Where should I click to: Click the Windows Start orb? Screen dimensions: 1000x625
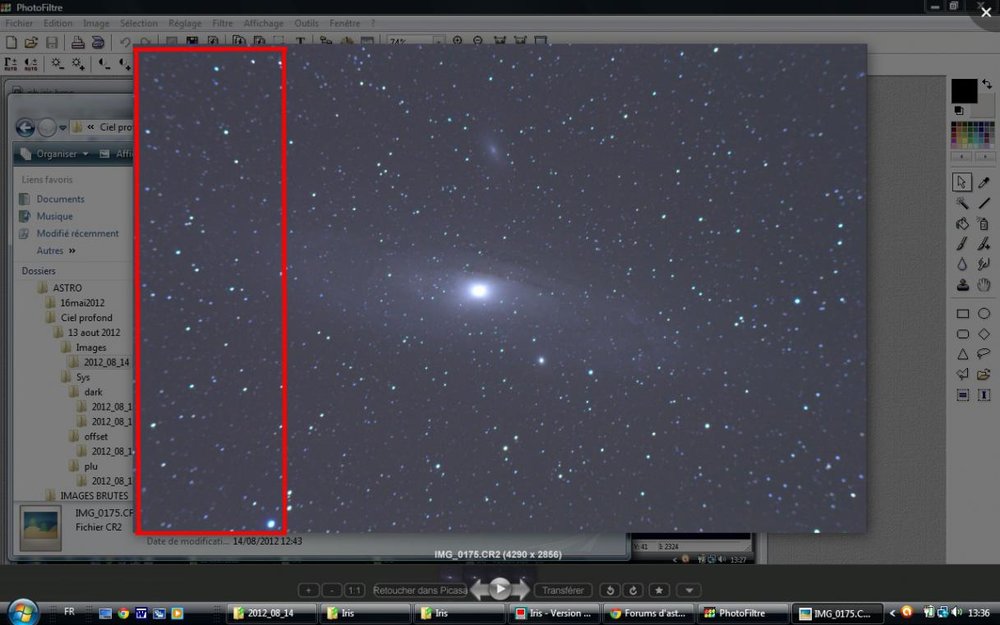tap(22, 612)
